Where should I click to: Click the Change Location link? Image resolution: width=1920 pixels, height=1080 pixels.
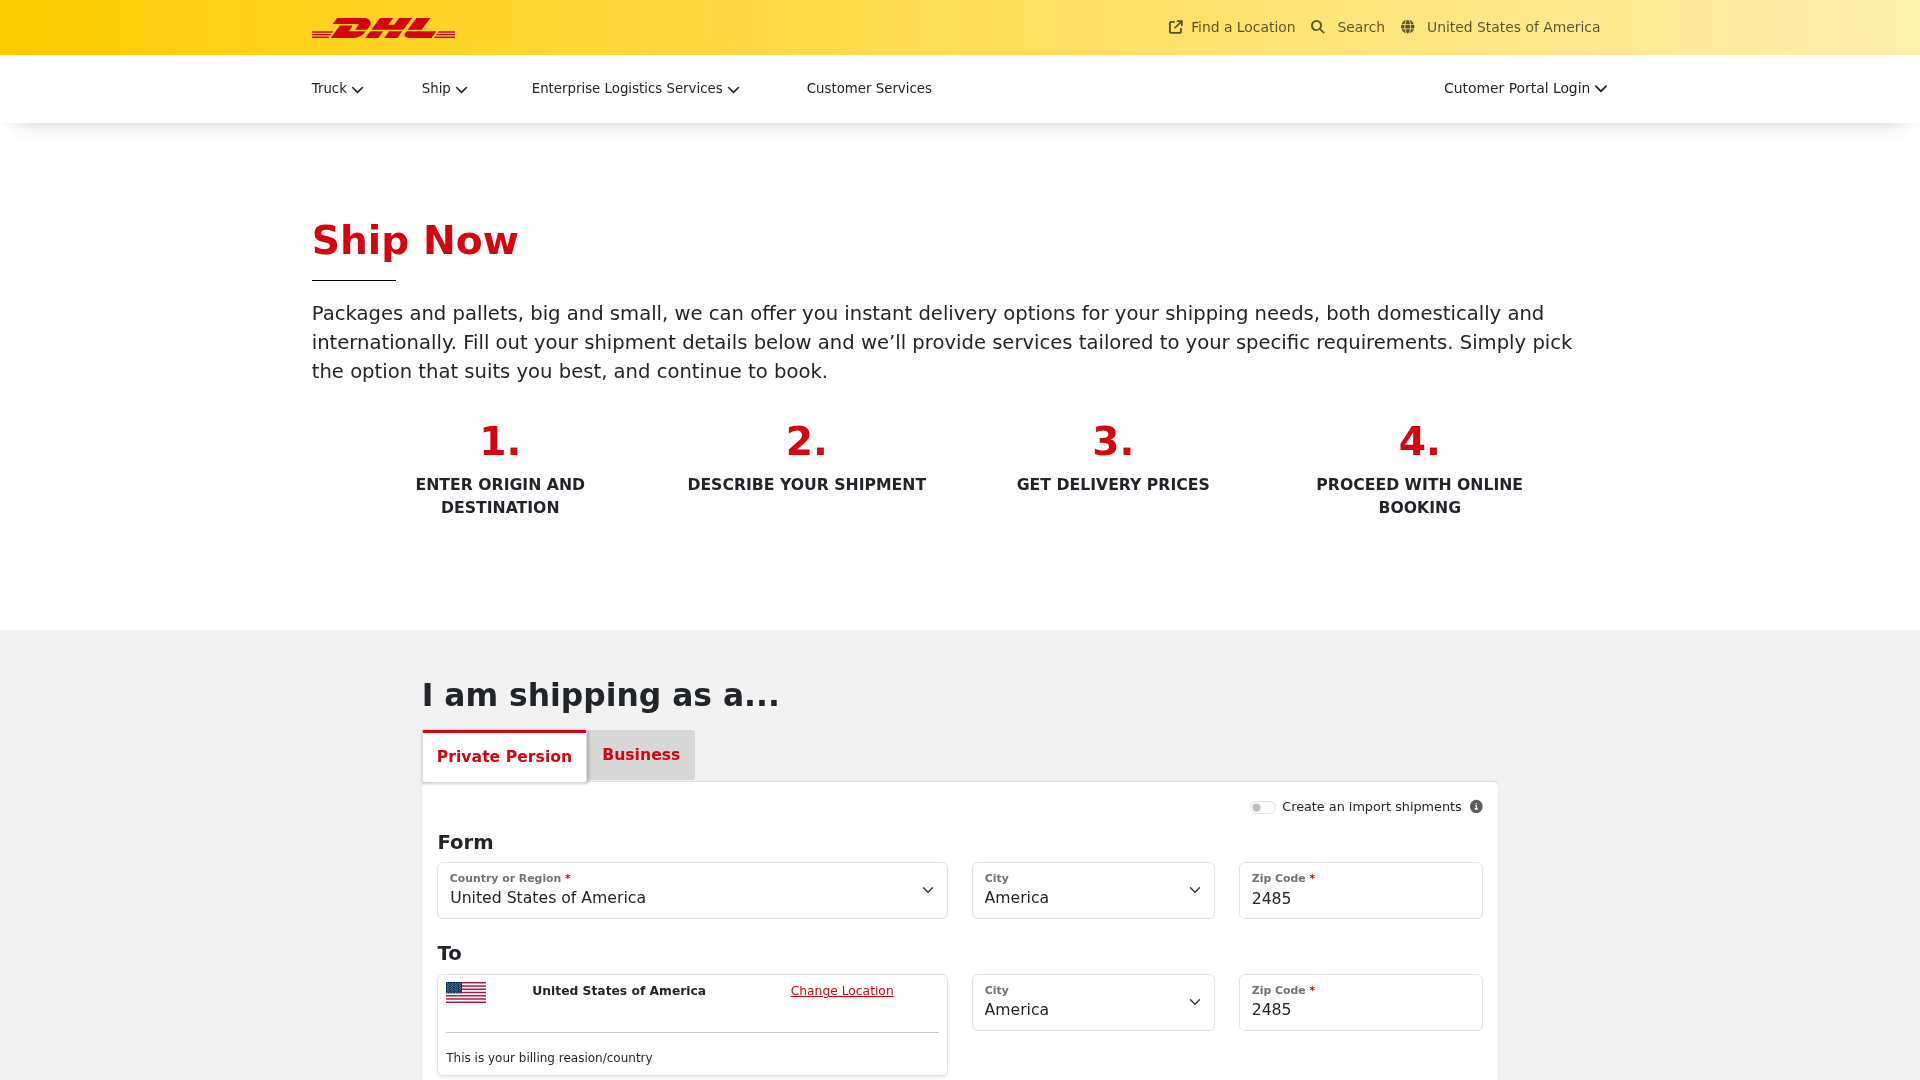pyautogui.click(x=841, y=990)
